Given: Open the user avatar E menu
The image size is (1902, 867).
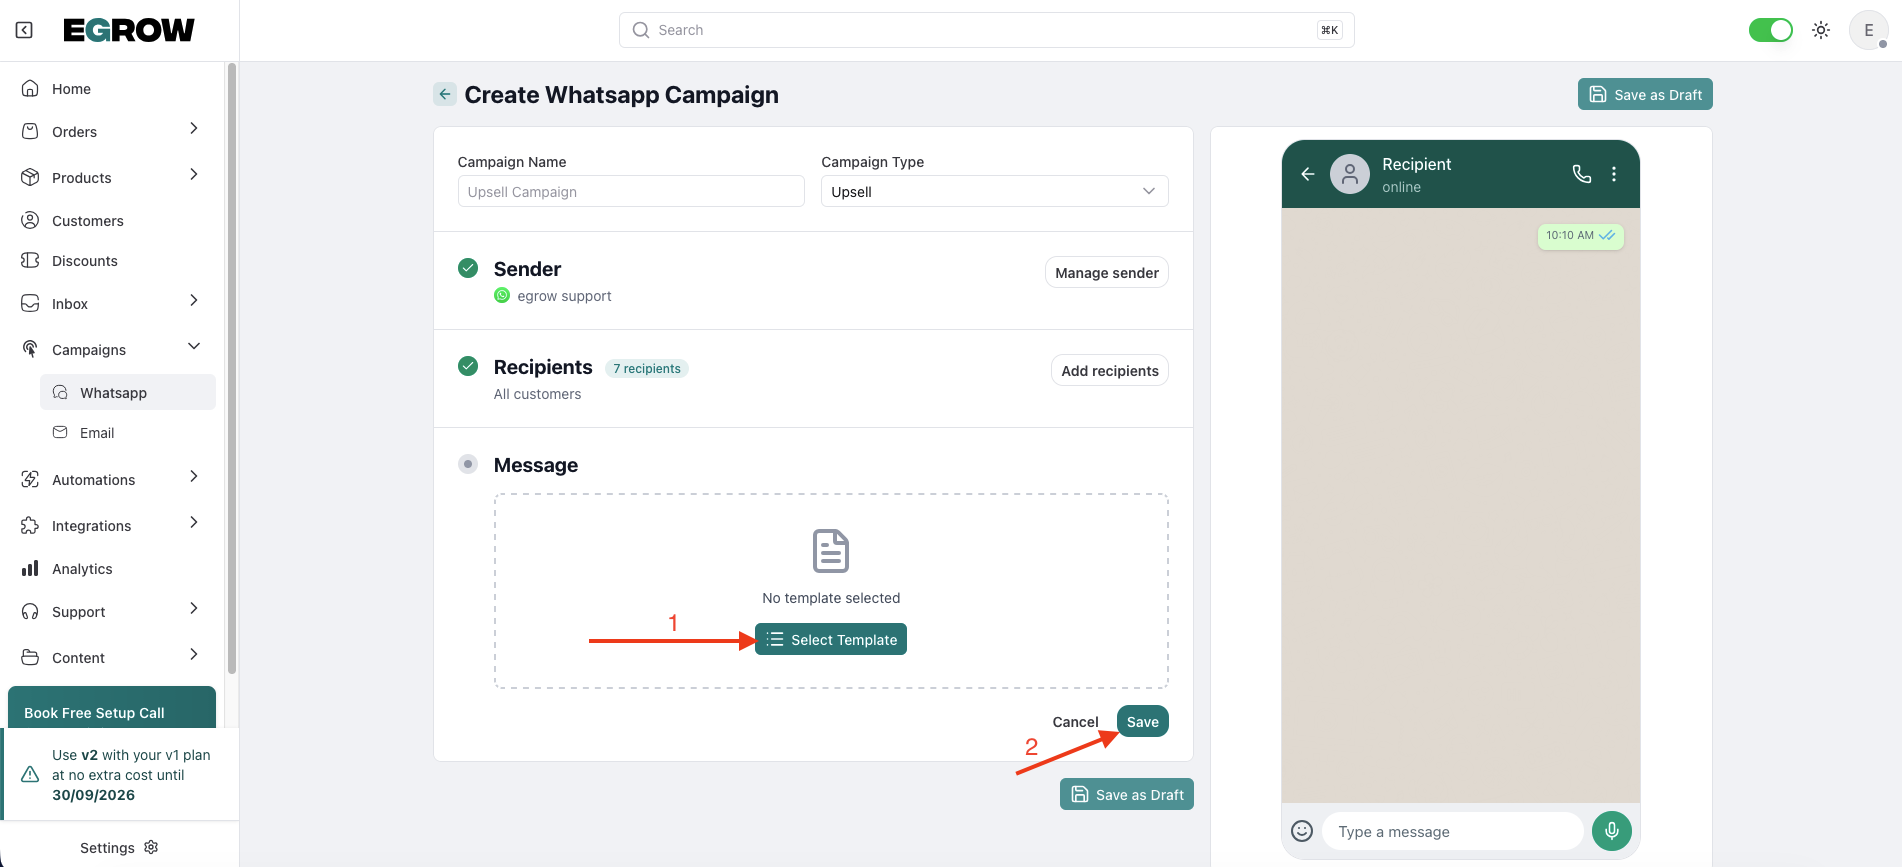Looking at the screenshot, I should (x=1868, y=30).
